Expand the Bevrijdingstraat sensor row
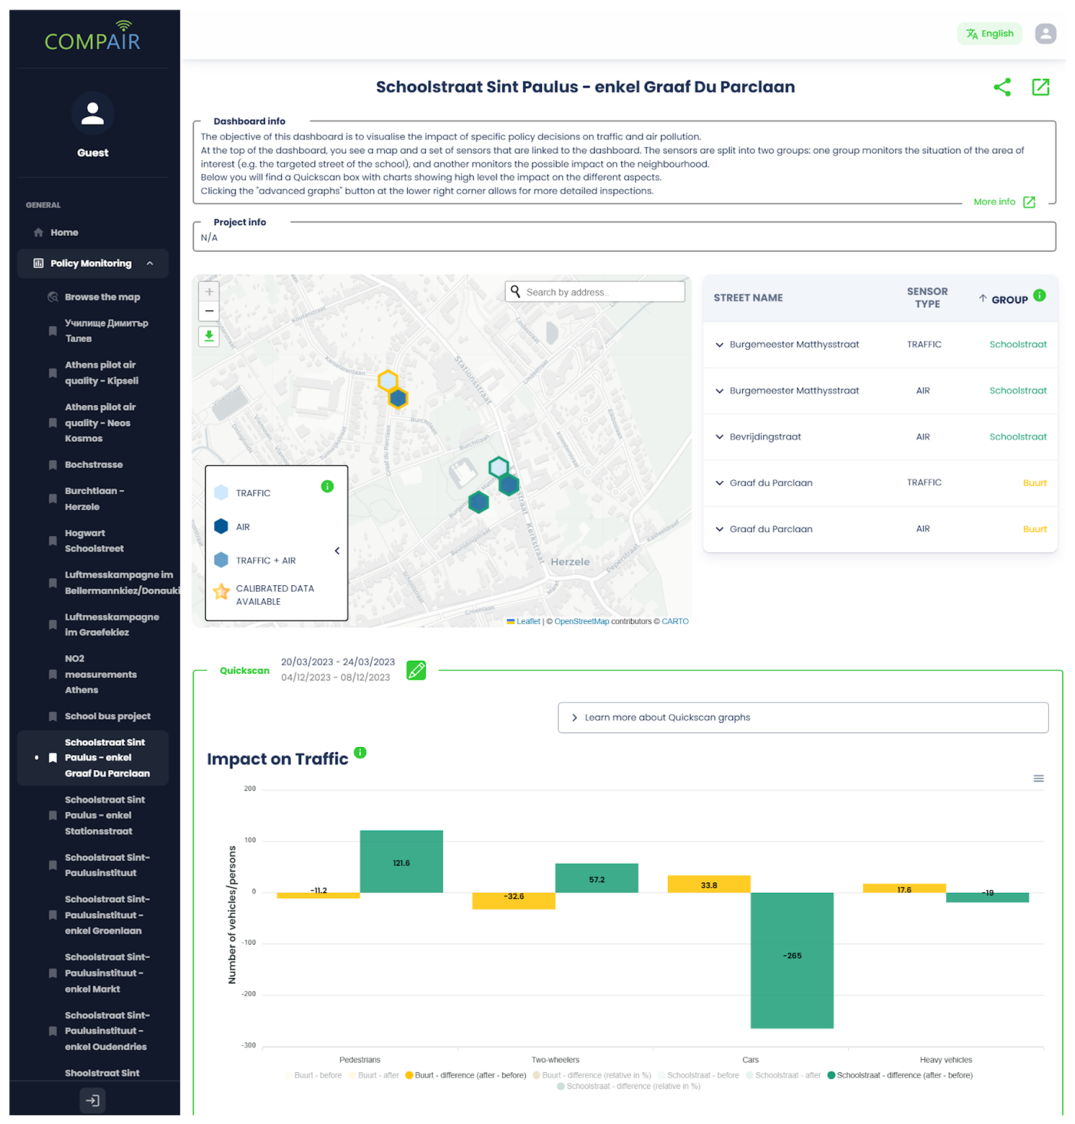This screenshot has height=1124, width=1075. click(x=720, y=437)
